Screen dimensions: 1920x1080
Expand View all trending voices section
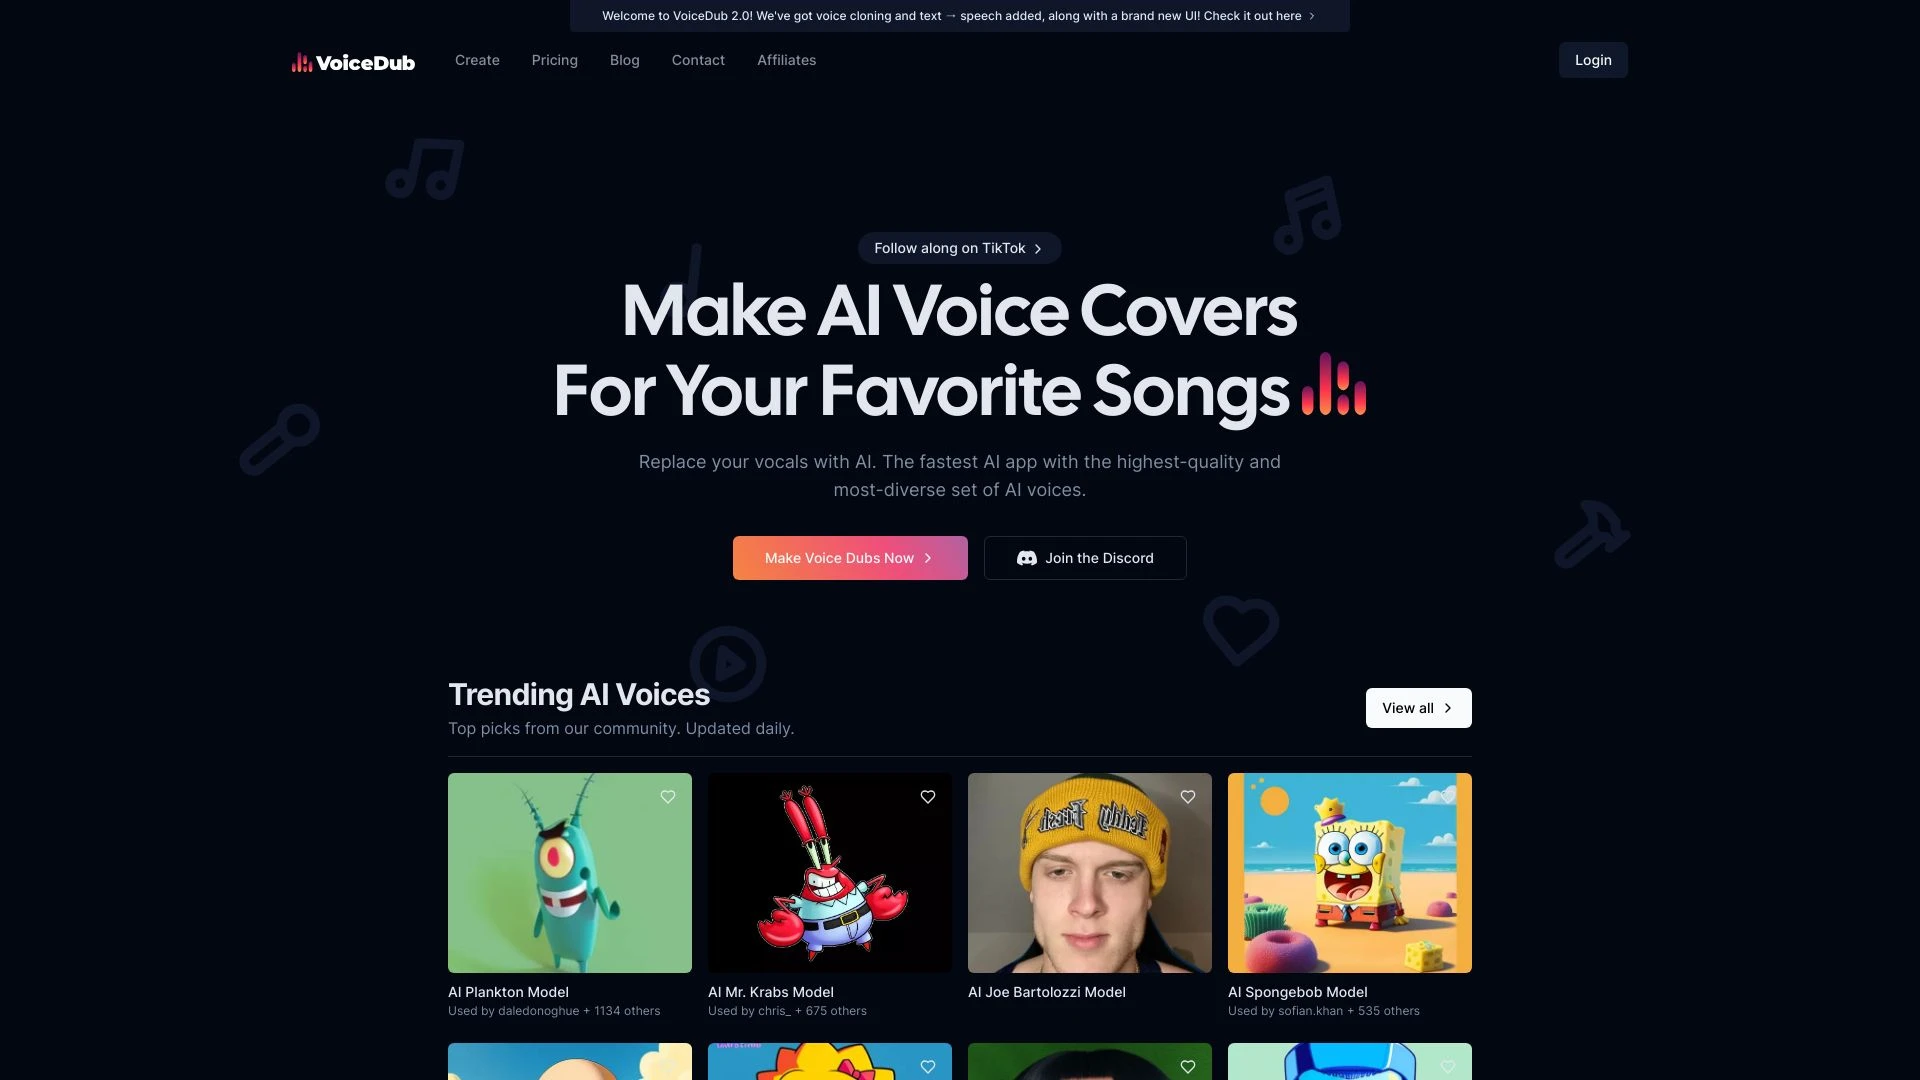click(1418, 707)
